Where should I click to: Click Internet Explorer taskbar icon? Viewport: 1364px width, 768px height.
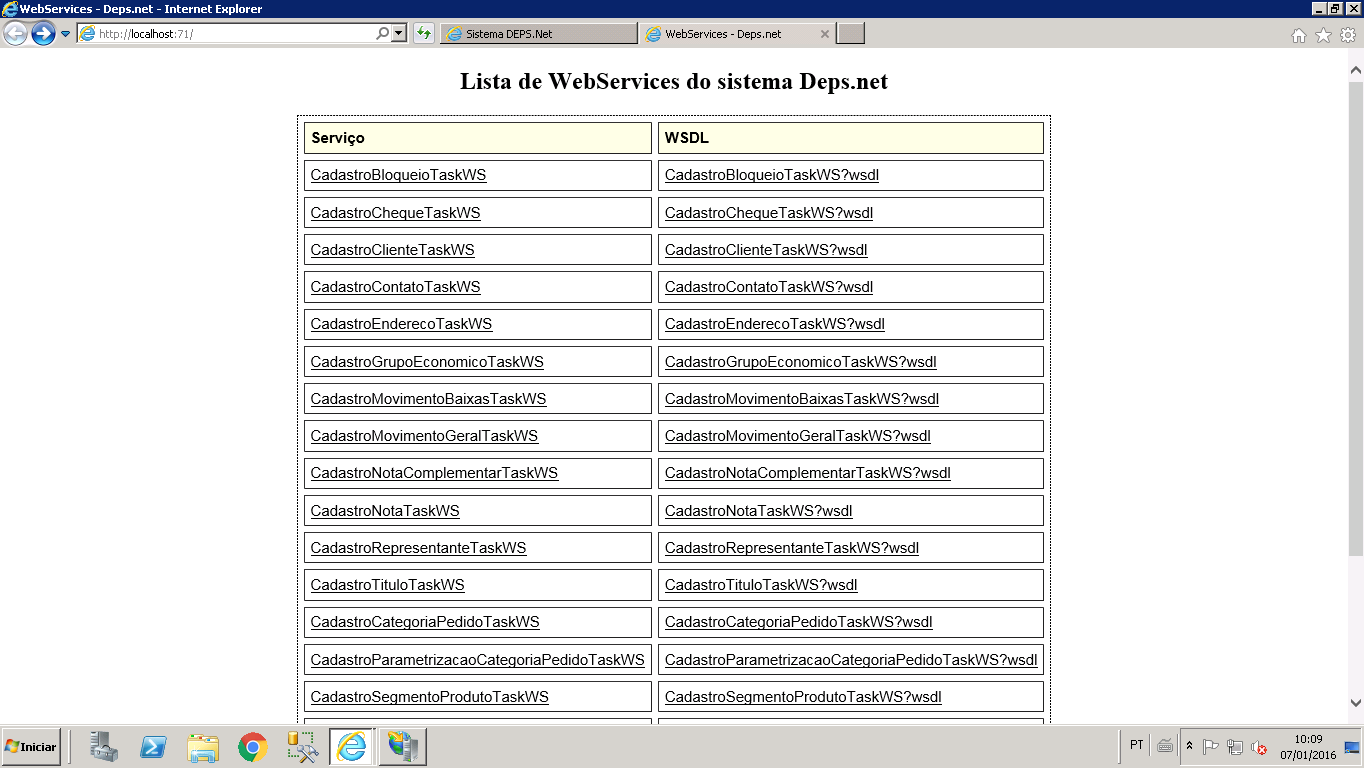352,747
